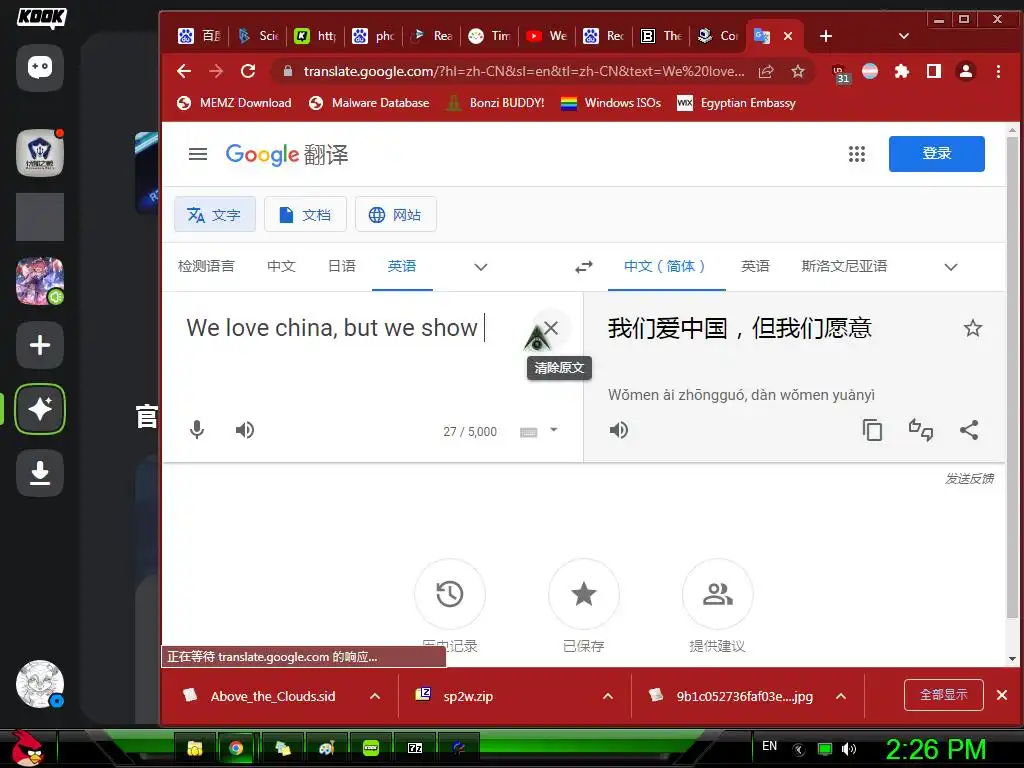This screenshot has height=768, width=1024.
Task: Save translation with star icon
Action: 973,328
